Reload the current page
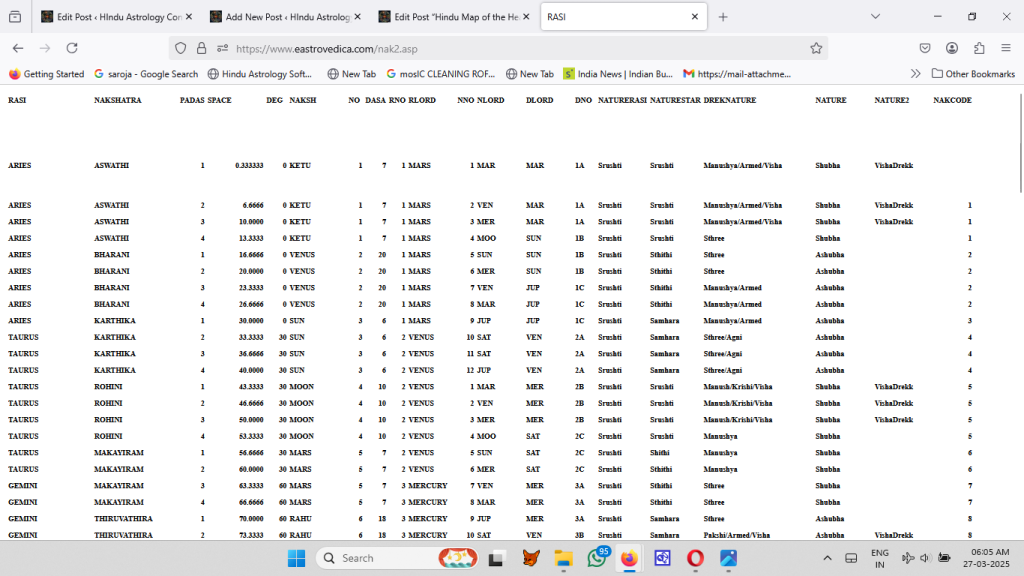Viewport: 1024px width, 576px height. (72, 48)
